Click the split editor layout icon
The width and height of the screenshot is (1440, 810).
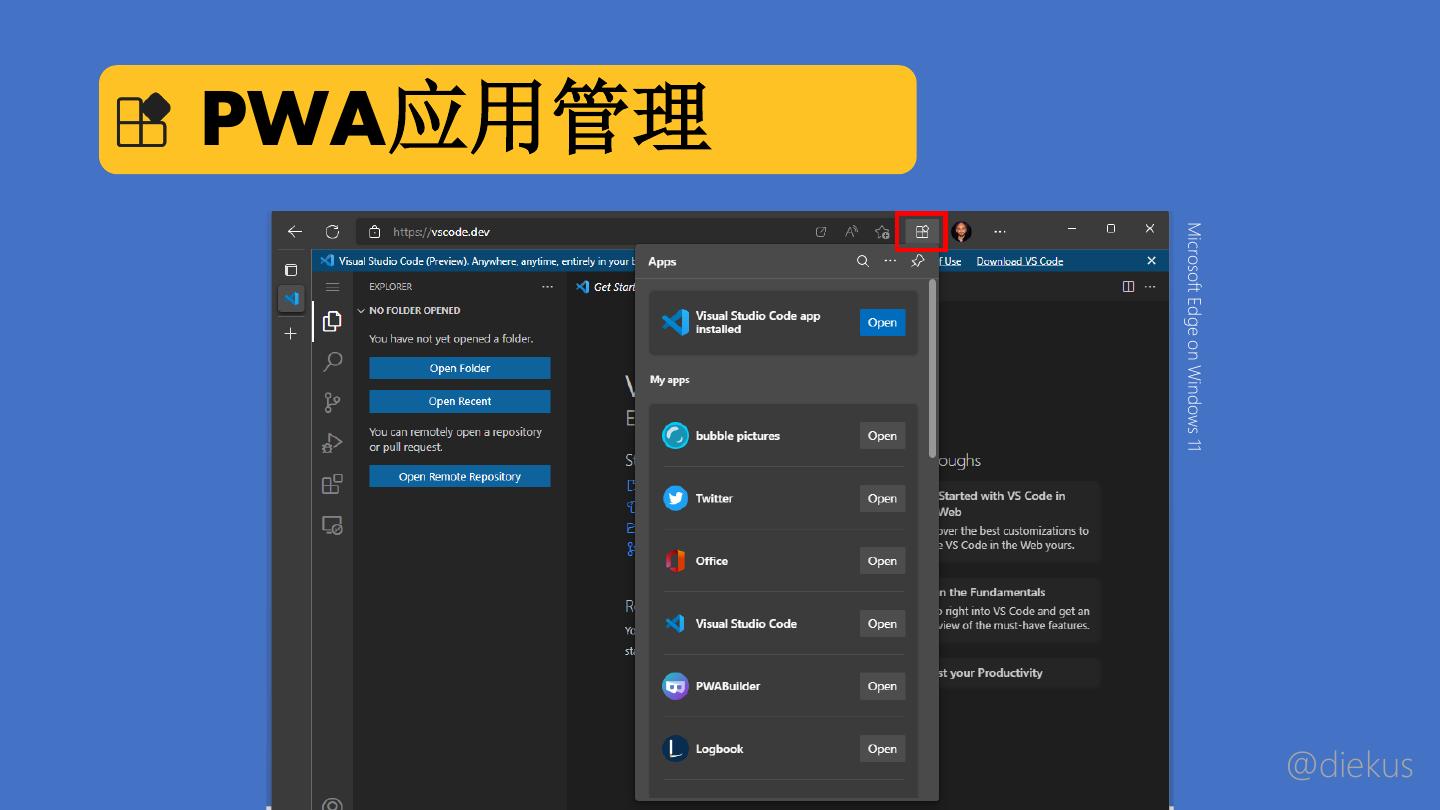[1128, 287]
